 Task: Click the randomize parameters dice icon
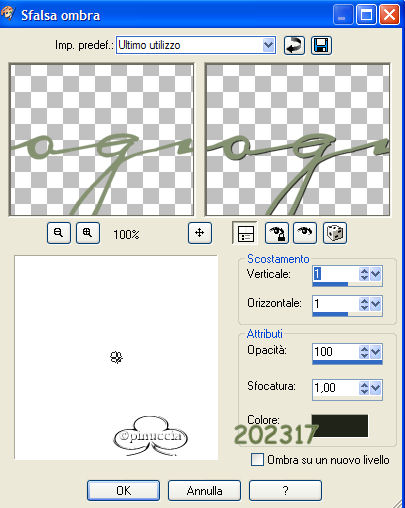[x=335, y=233]
